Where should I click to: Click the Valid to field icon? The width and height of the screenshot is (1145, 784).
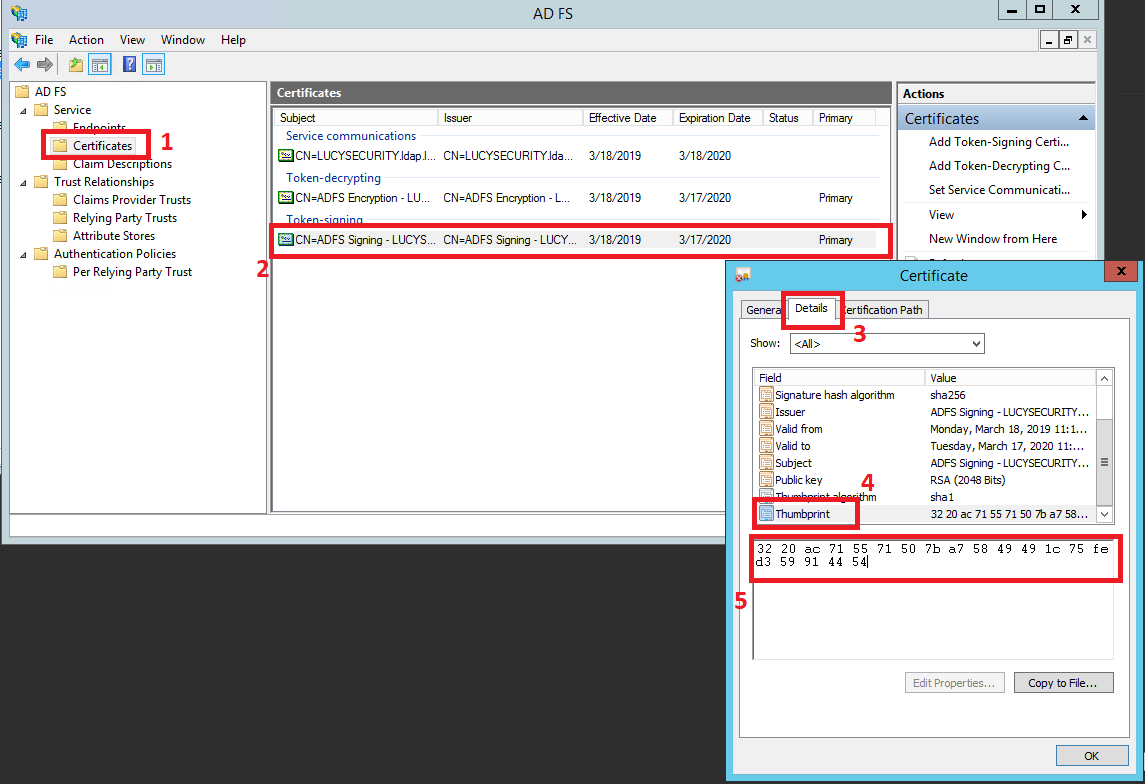(x=766, y=446)
